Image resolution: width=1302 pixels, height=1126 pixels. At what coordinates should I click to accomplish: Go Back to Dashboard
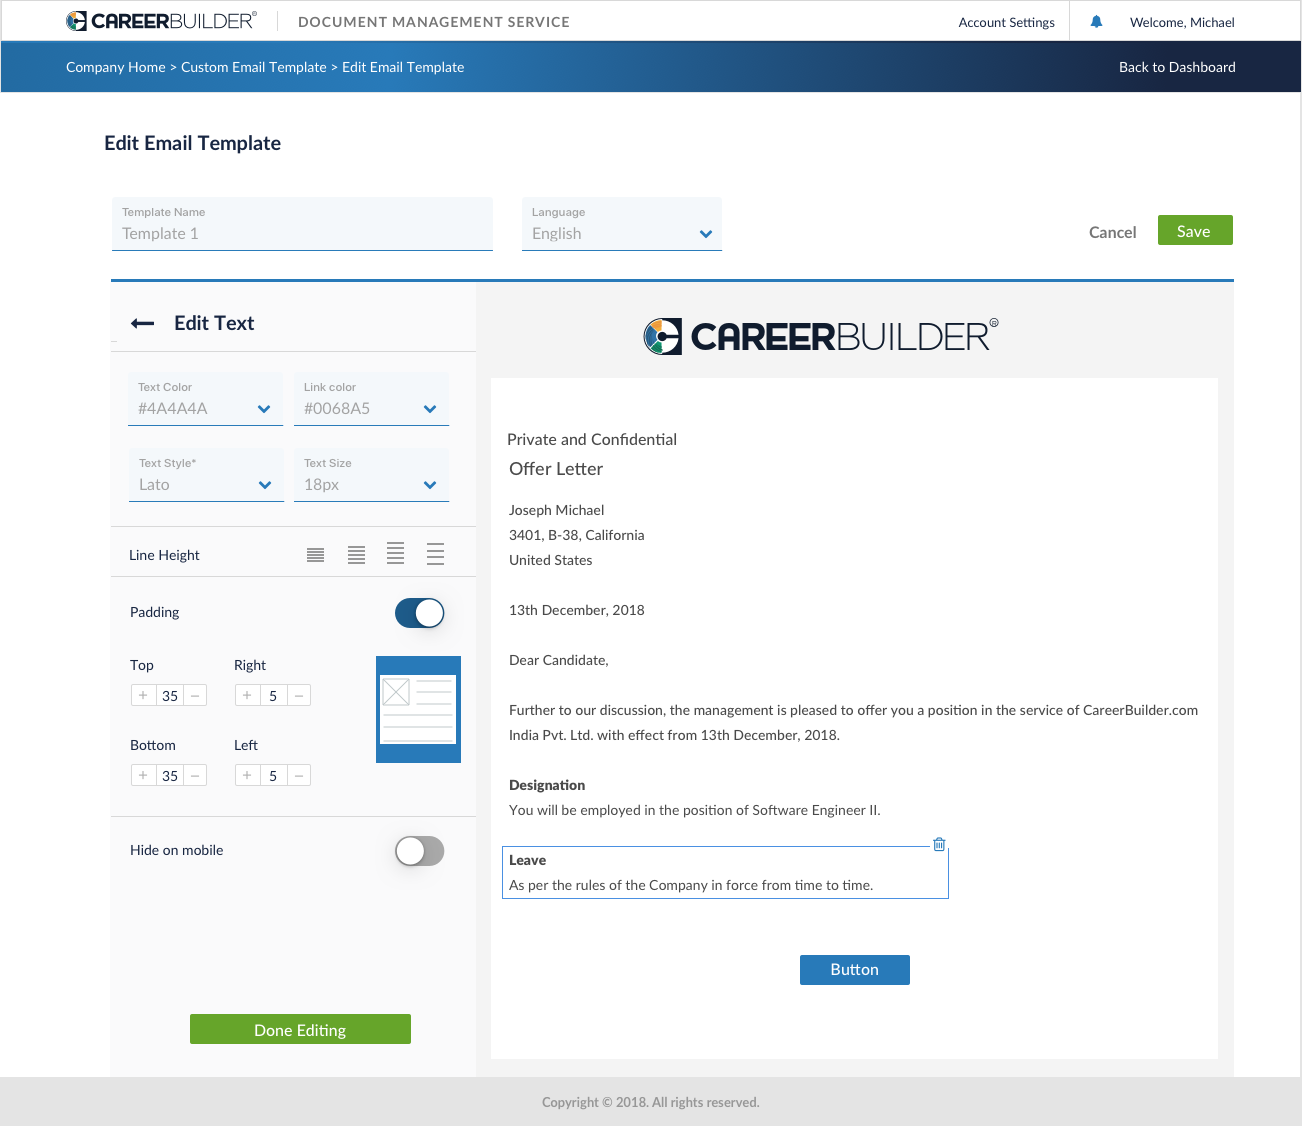point(1177,67)
